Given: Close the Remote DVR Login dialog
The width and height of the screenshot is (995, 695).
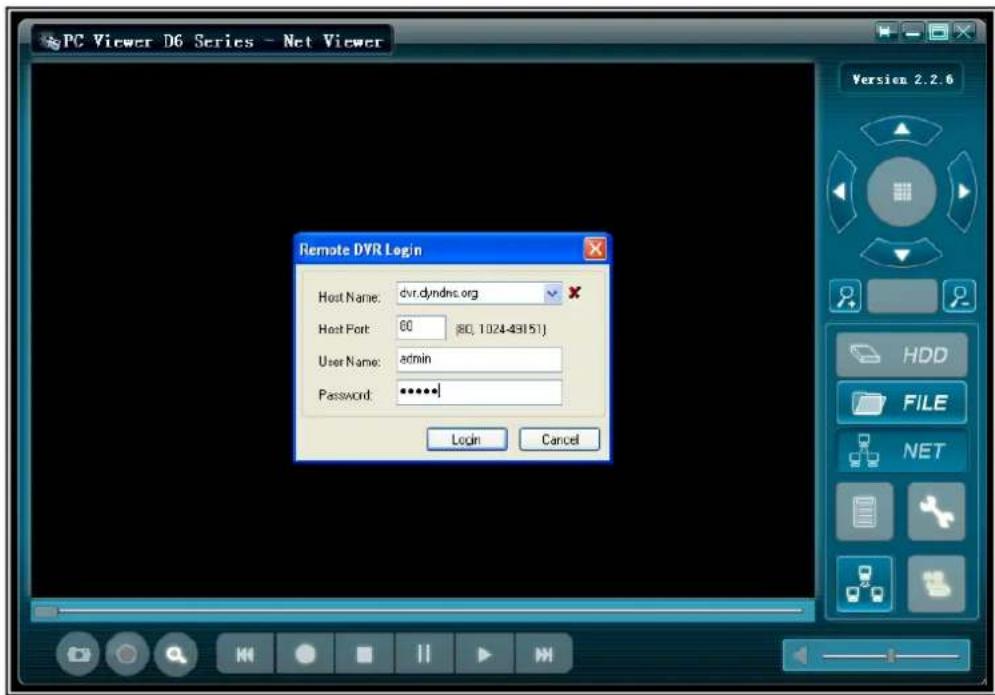Looking at the screenshot, I should [x=595, y=249].
